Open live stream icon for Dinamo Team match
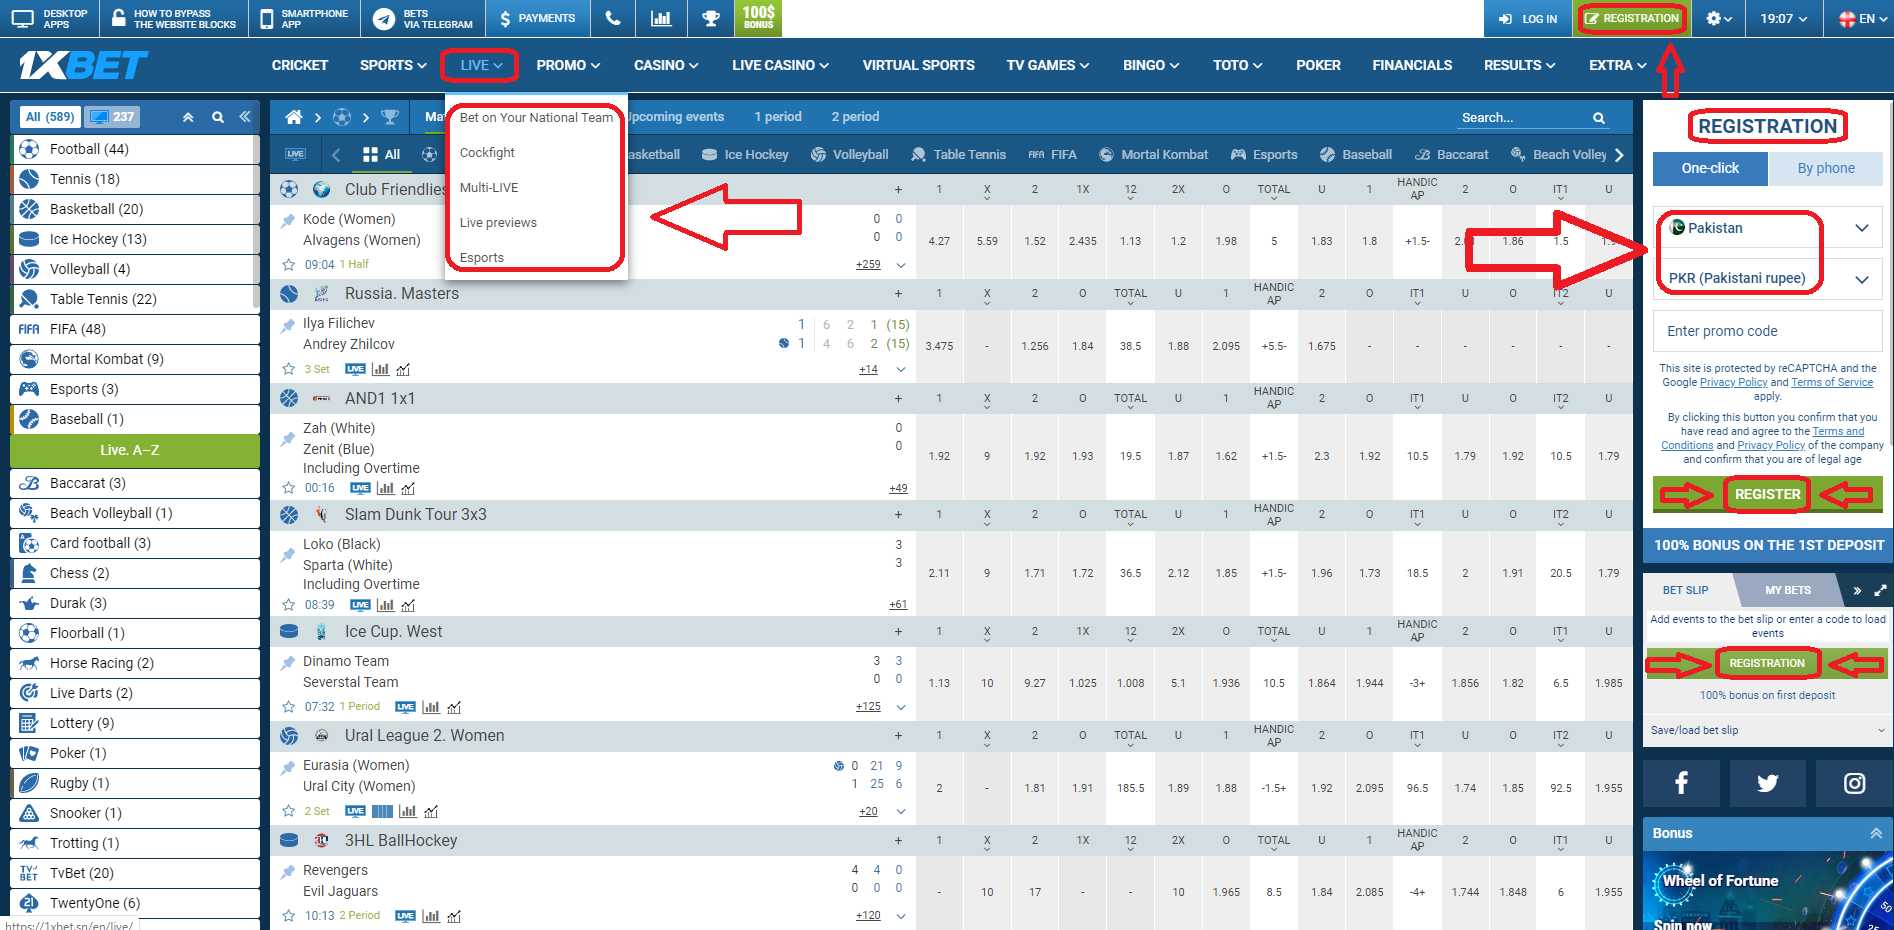This screenshot has height=930, width=1894. pos(405,706)
